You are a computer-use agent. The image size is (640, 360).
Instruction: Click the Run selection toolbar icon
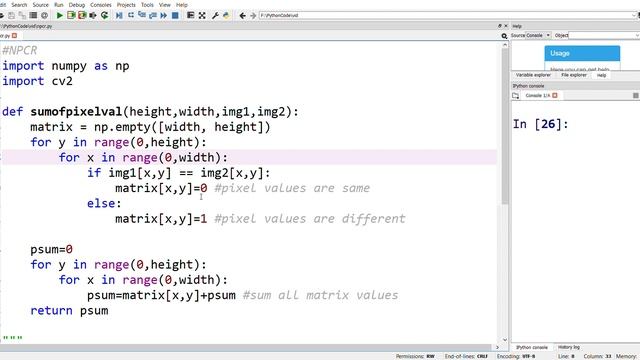(x=93, y=16)
